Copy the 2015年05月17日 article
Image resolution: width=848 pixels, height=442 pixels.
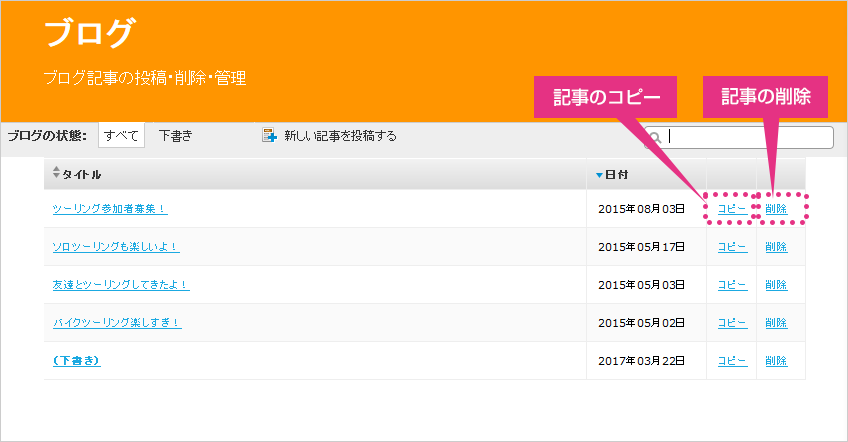coord(732,247)
